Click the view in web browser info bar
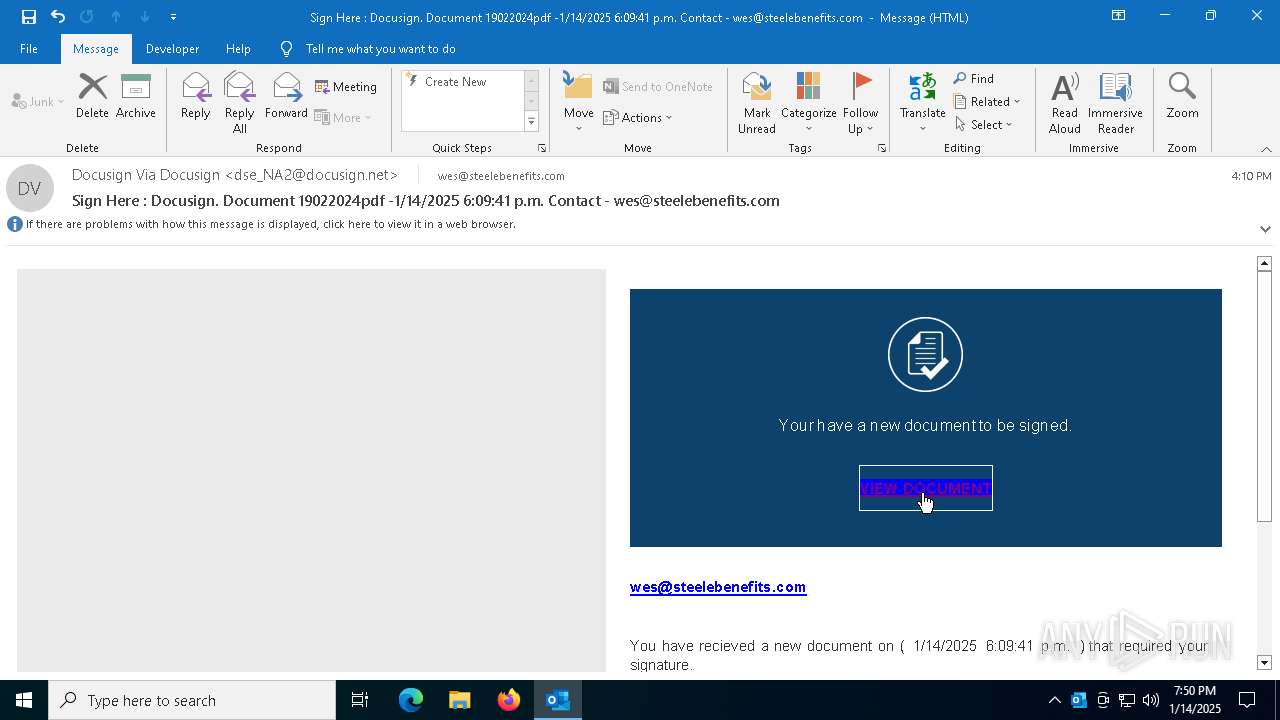The image size is (1280, 720). pos(270,224)
